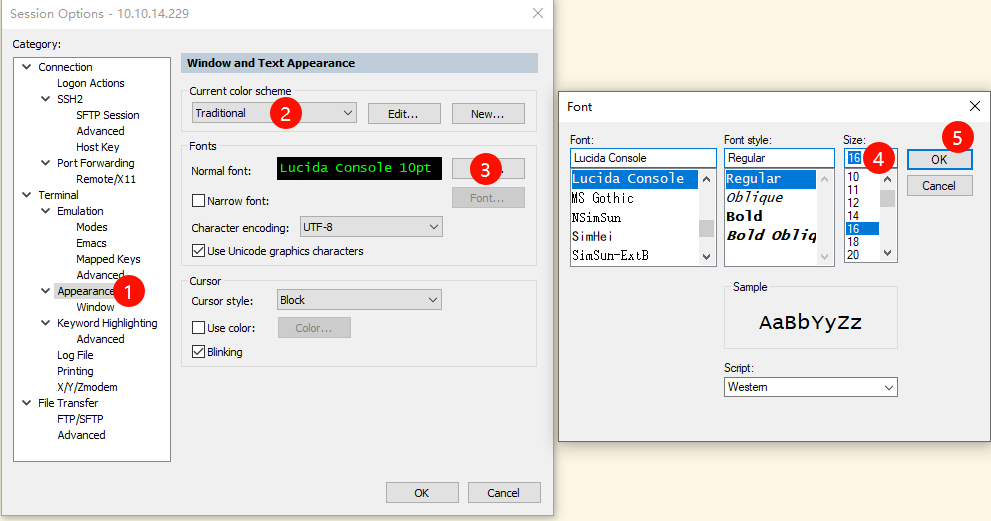The height and width of the screenshot is (521, 991).
Task: Enable the cursor Use color checkbox
Action: tap(198, 328)
